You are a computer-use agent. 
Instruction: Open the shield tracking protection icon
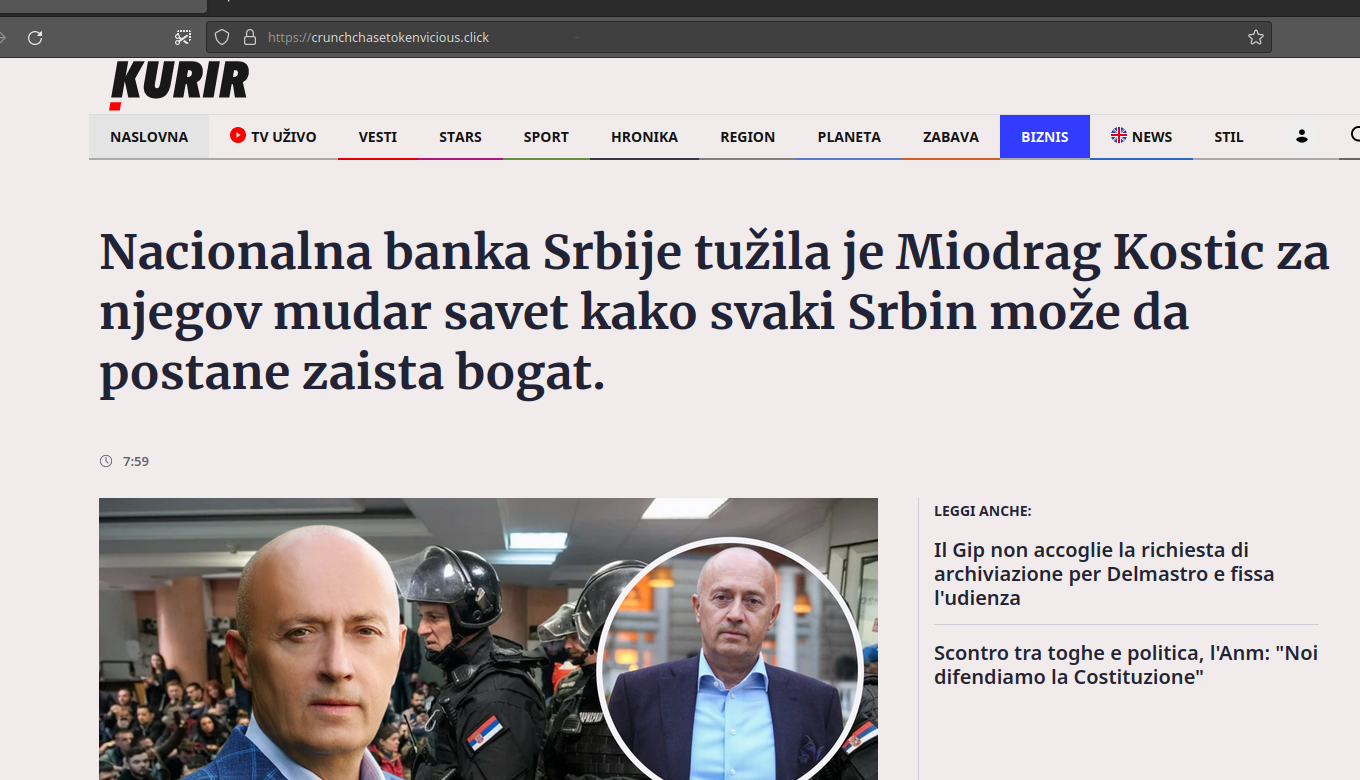[222, 38]
